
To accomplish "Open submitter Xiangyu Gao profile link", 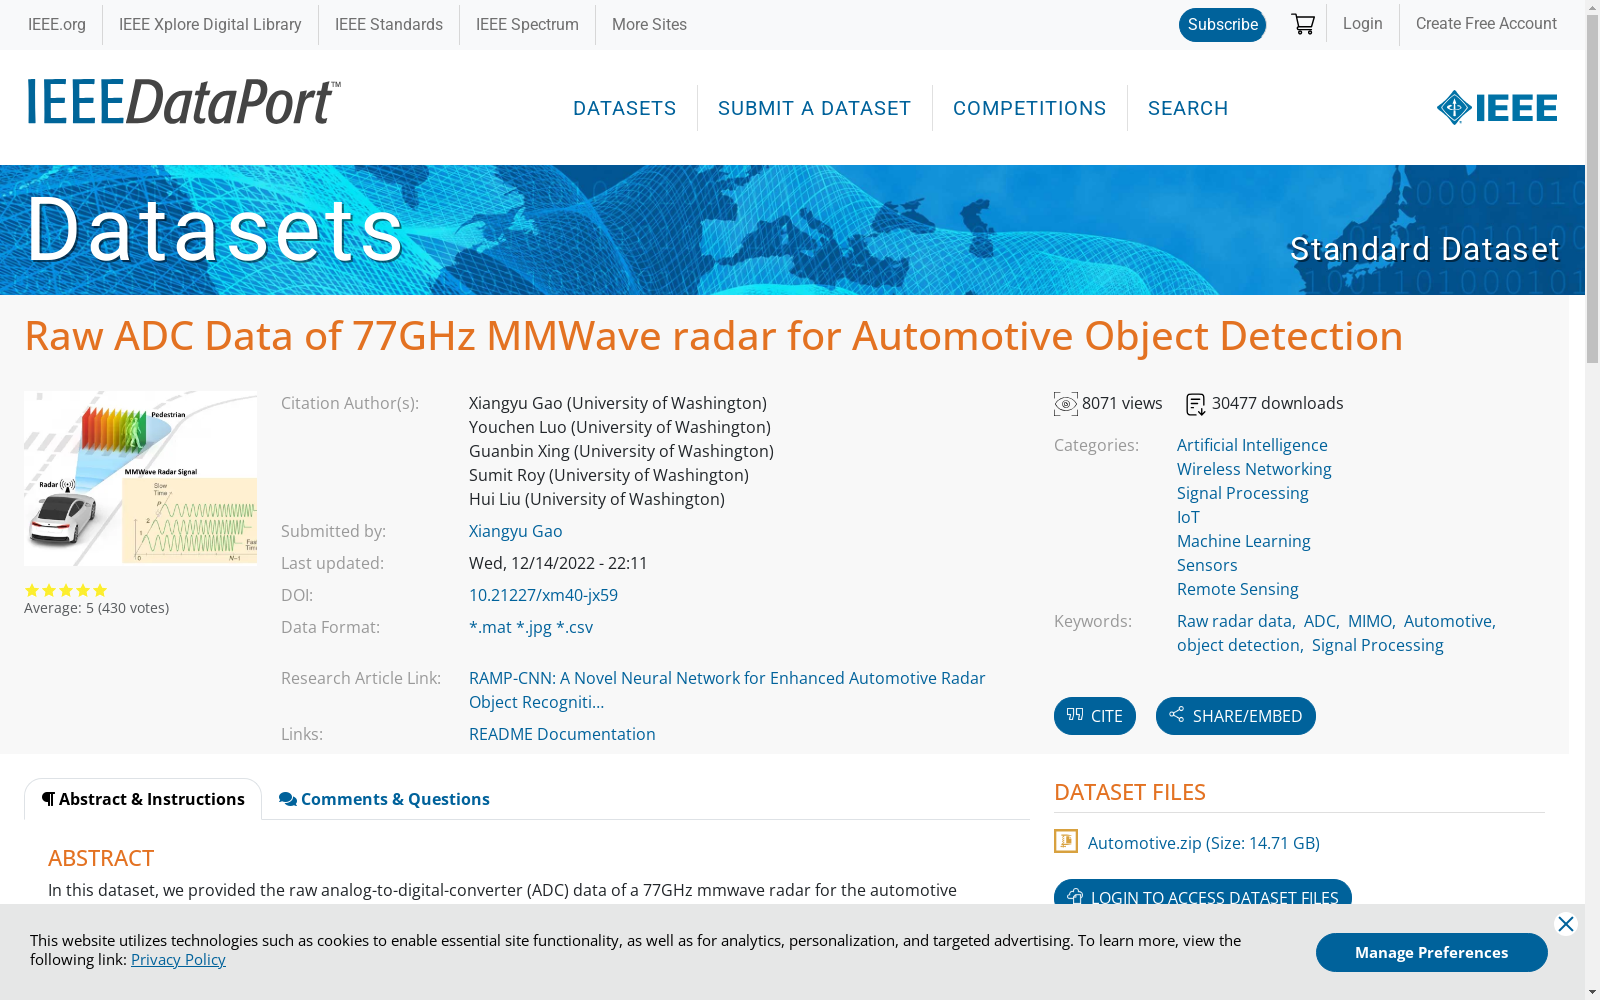I will click(516, 531).
